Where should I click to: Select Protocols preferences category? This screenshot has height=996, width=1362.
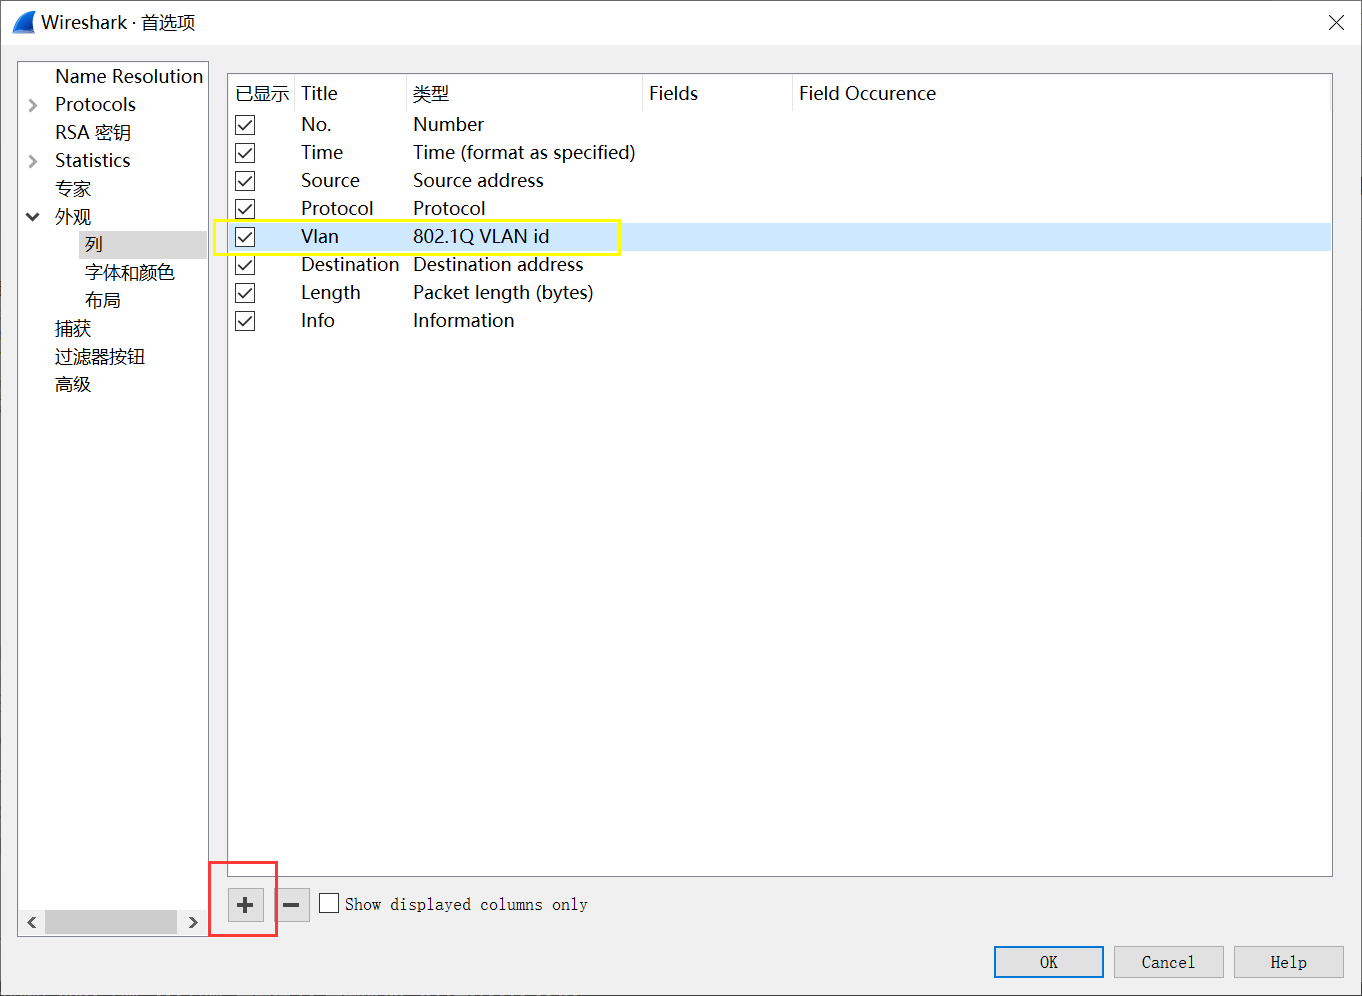(95, 104)
